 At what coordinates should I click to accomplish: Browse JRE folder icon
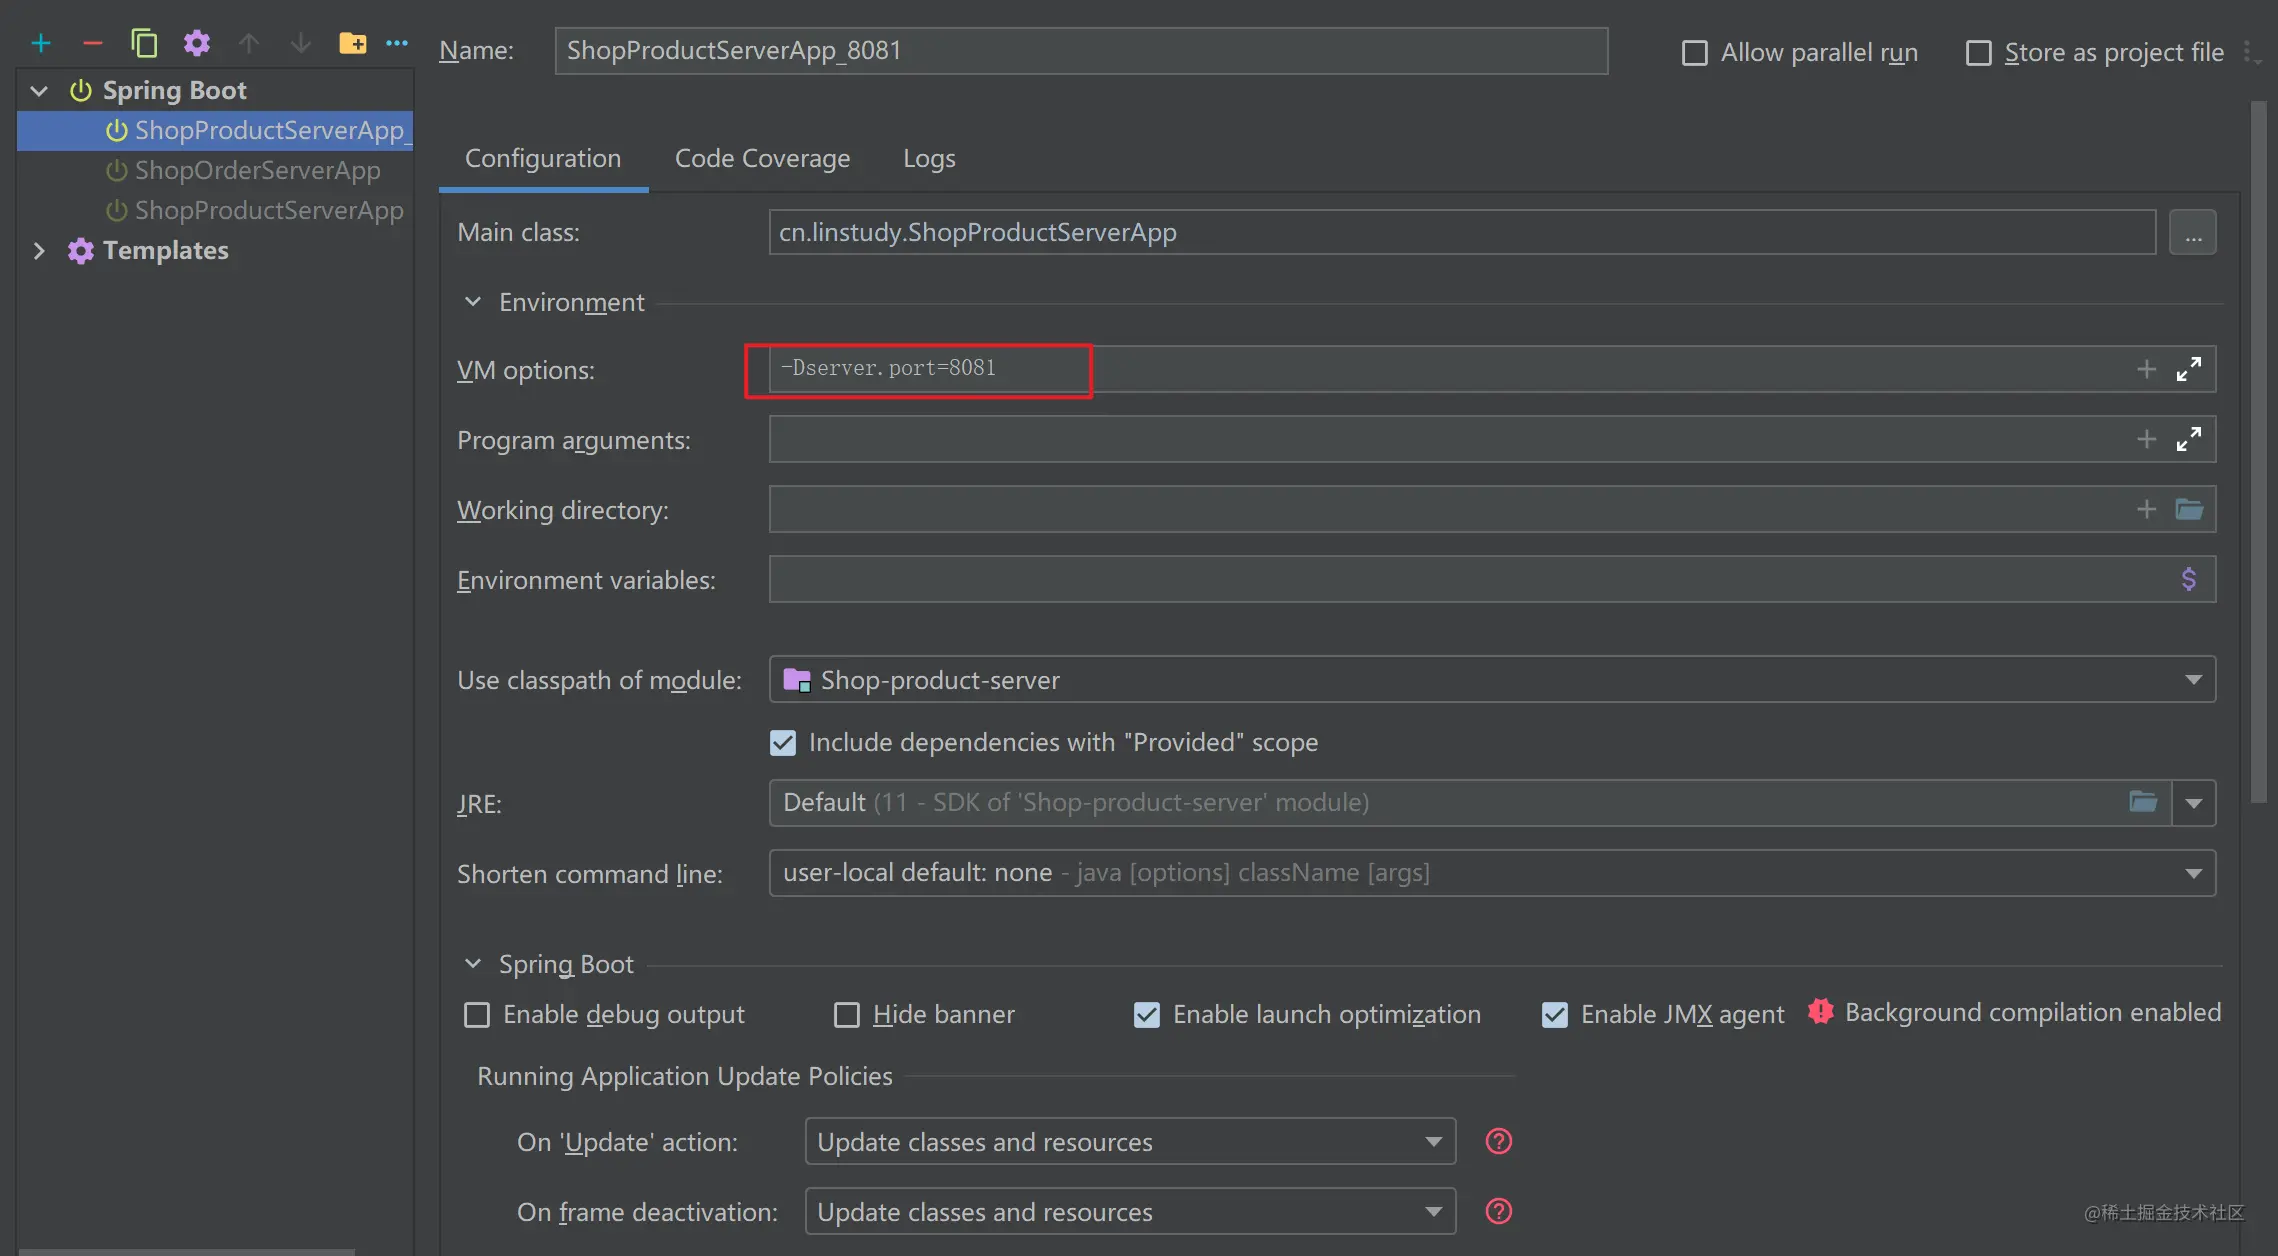[2143, 802]
